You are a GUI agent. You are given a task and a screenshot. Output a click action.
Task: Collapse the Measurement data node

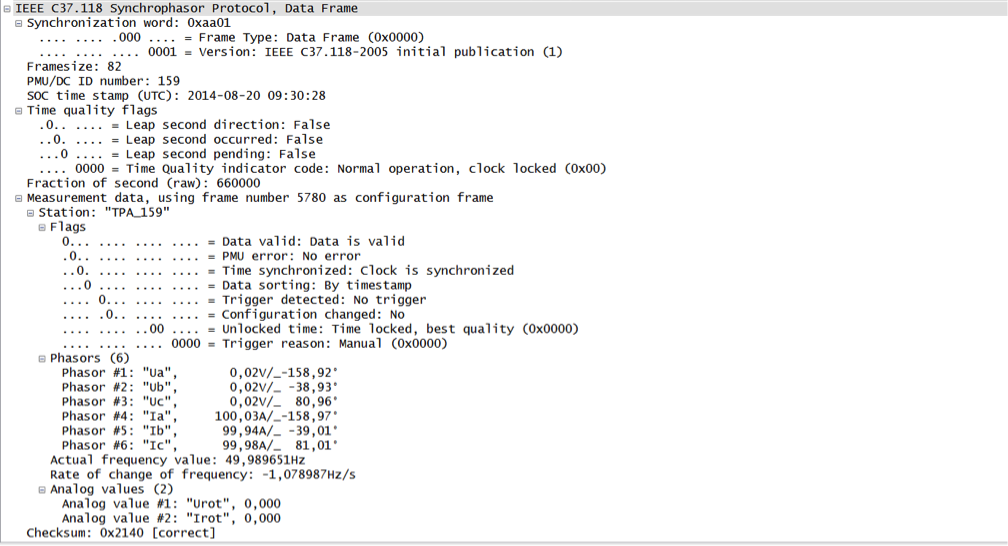[x=19, y=198]
